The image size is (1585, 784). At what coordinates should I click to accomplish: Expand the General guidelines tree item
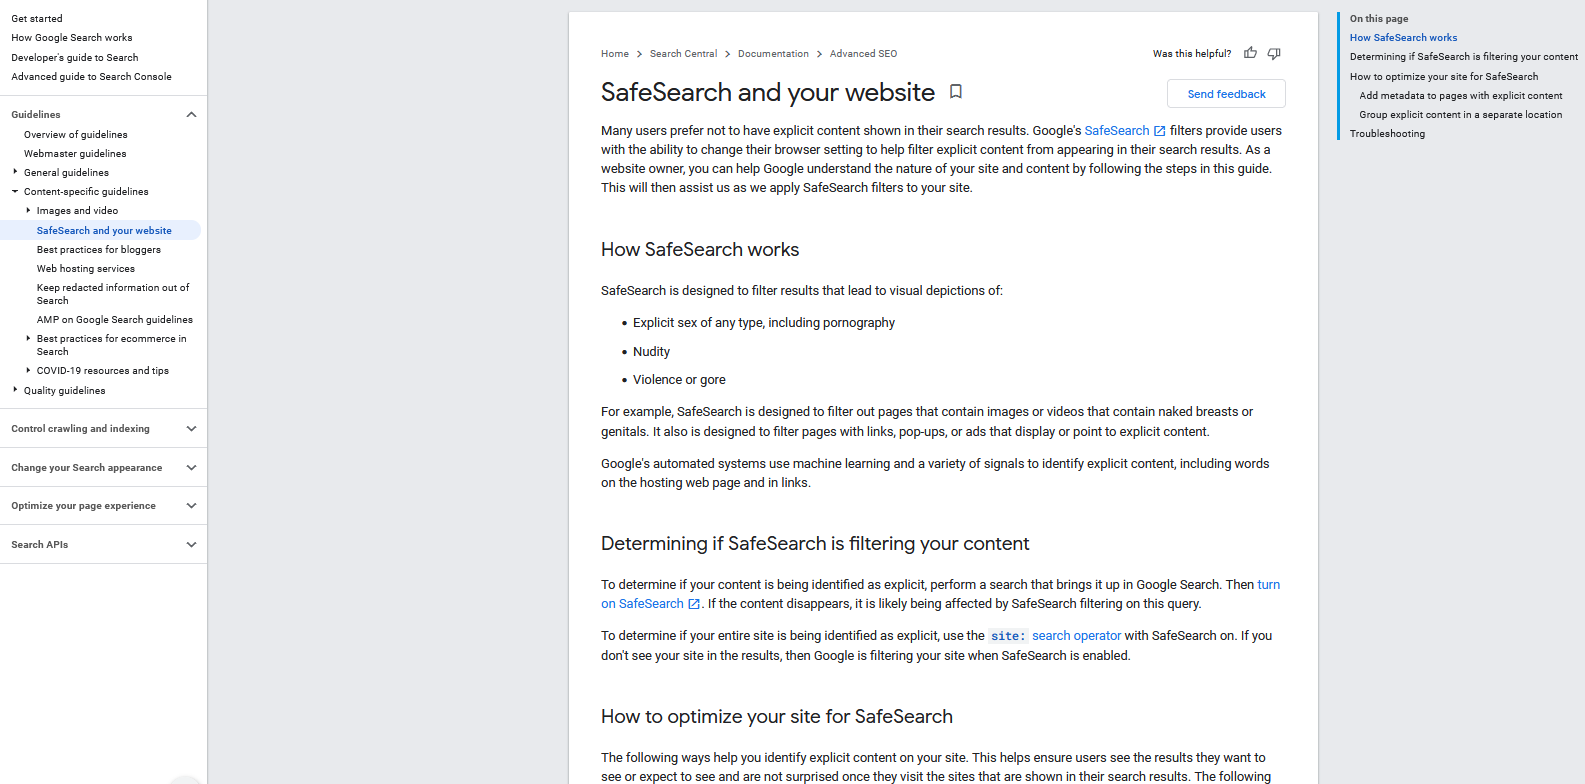tap(15, 172)
